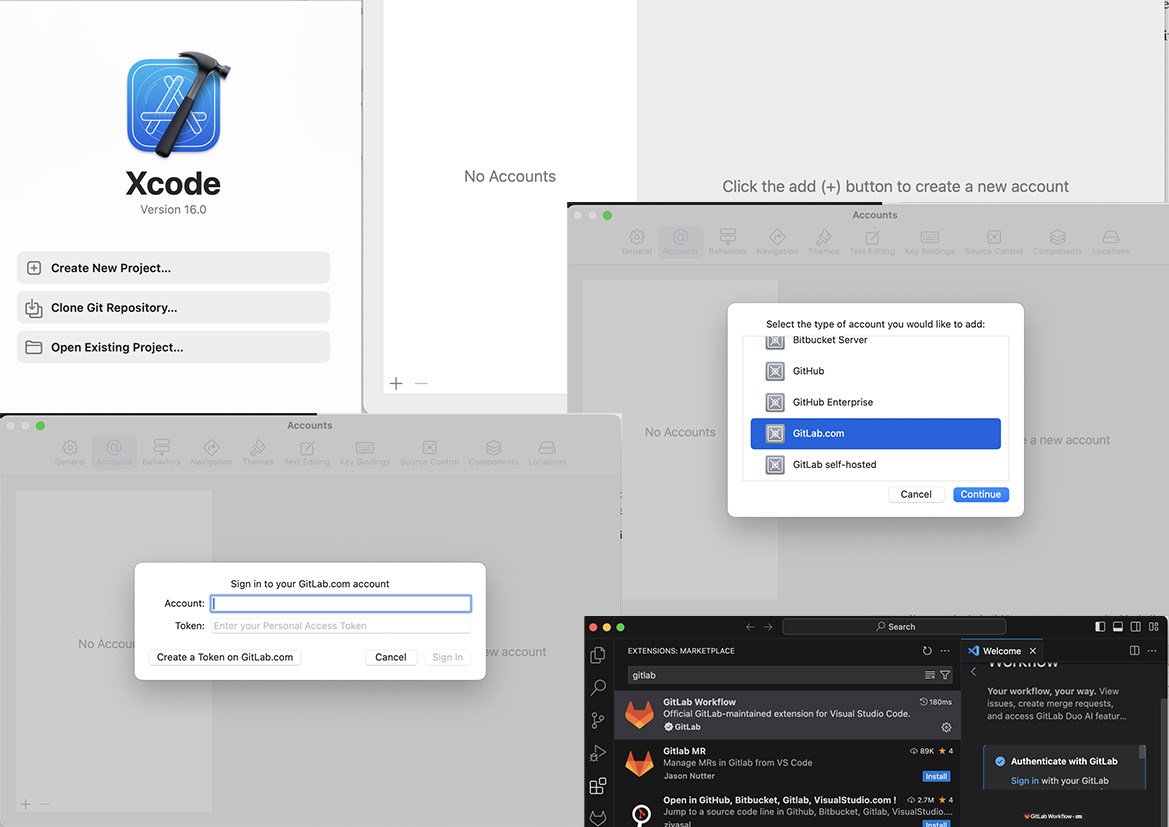Remove an account with the minus button beside Clone Git Repository
Screen dimensions: 1169x827
(x=421, y=383)
